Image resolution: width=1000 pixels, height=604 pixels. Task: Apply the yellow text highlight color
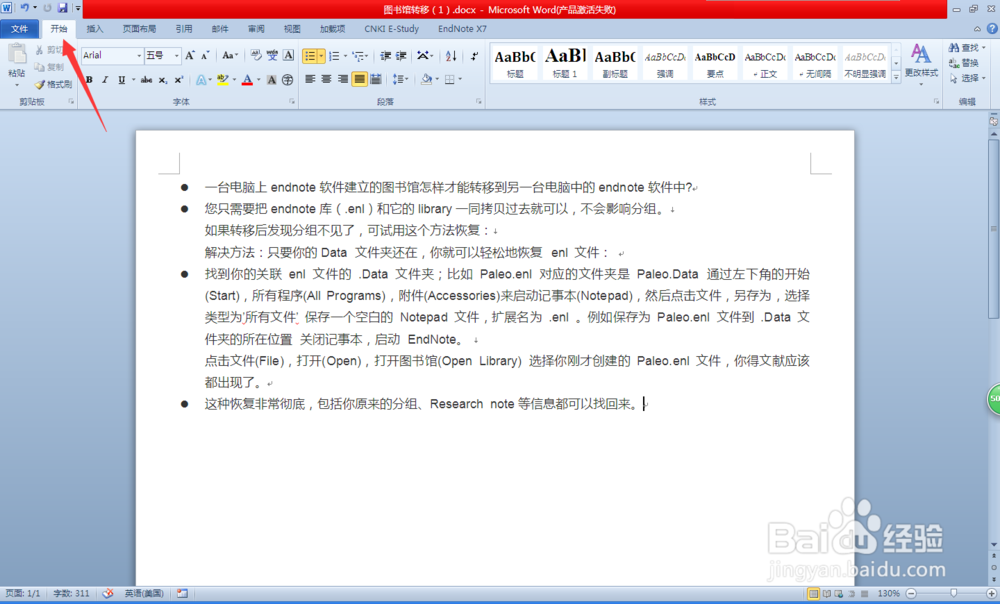pyautogui.click(x=223, y=80)
